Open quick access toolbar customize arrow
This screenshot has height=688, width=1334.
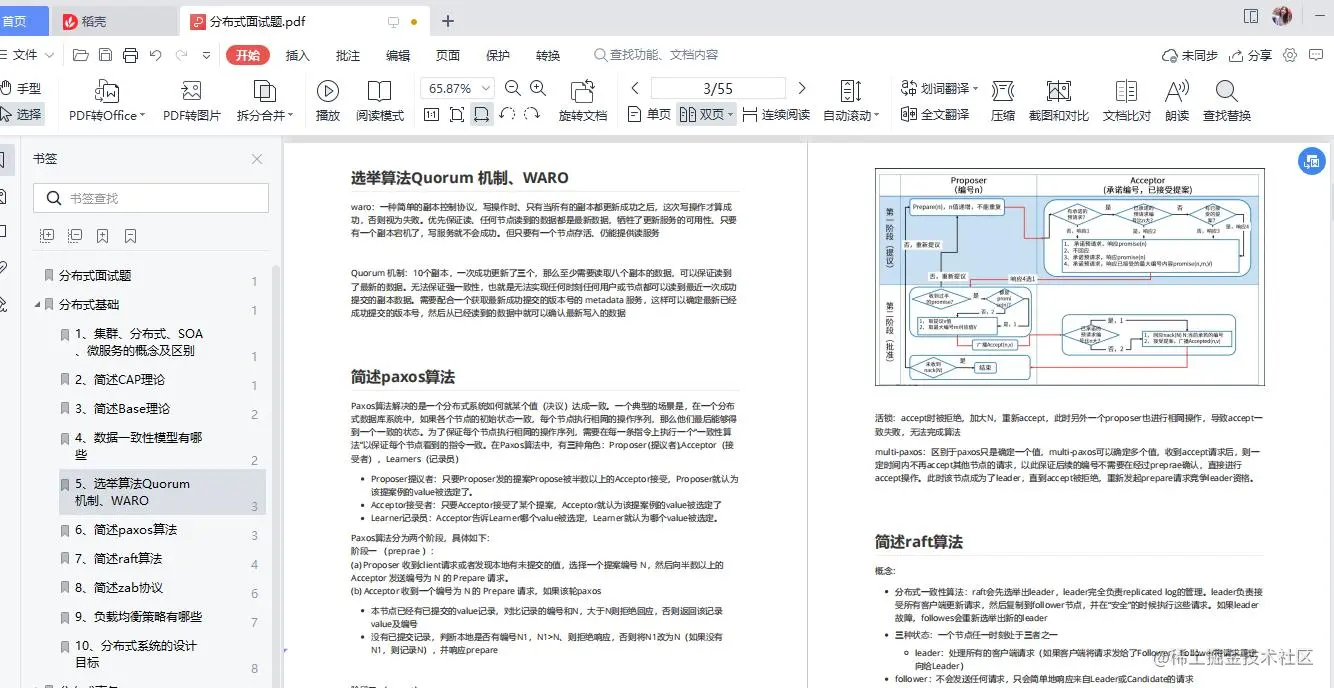pos(205,55)
